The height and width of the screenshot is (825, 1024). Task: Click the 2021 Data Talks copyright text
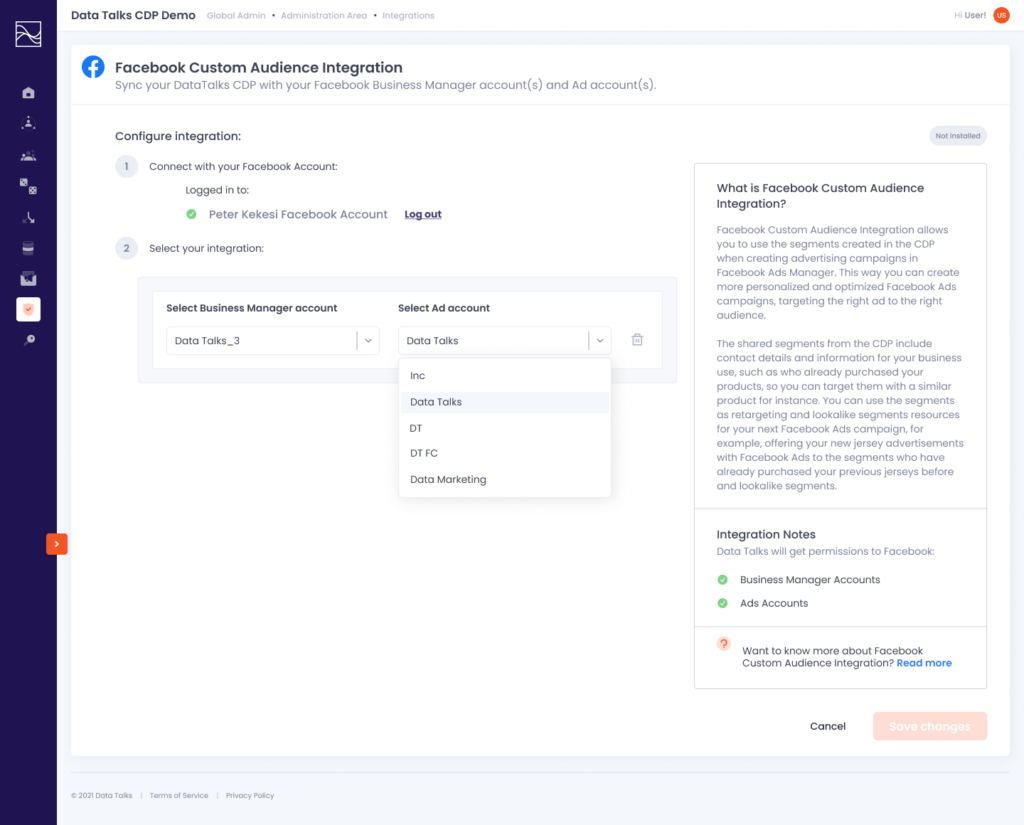102,796
